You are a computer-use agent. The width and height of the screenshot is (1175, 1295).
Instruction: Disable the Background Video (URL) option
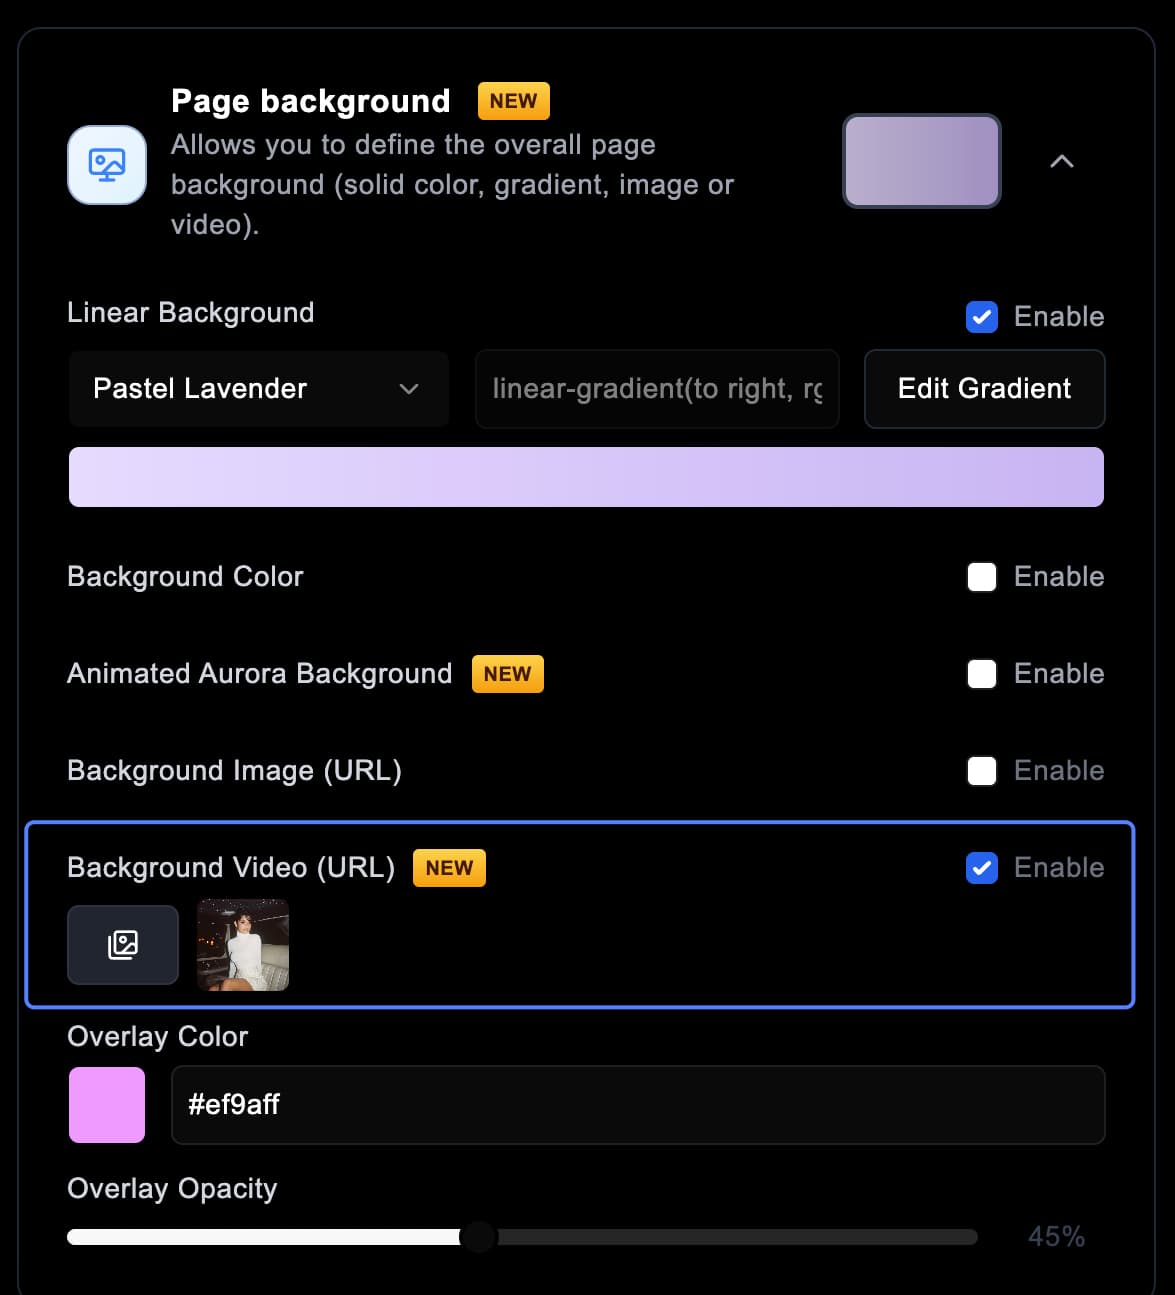pos(982,867)
